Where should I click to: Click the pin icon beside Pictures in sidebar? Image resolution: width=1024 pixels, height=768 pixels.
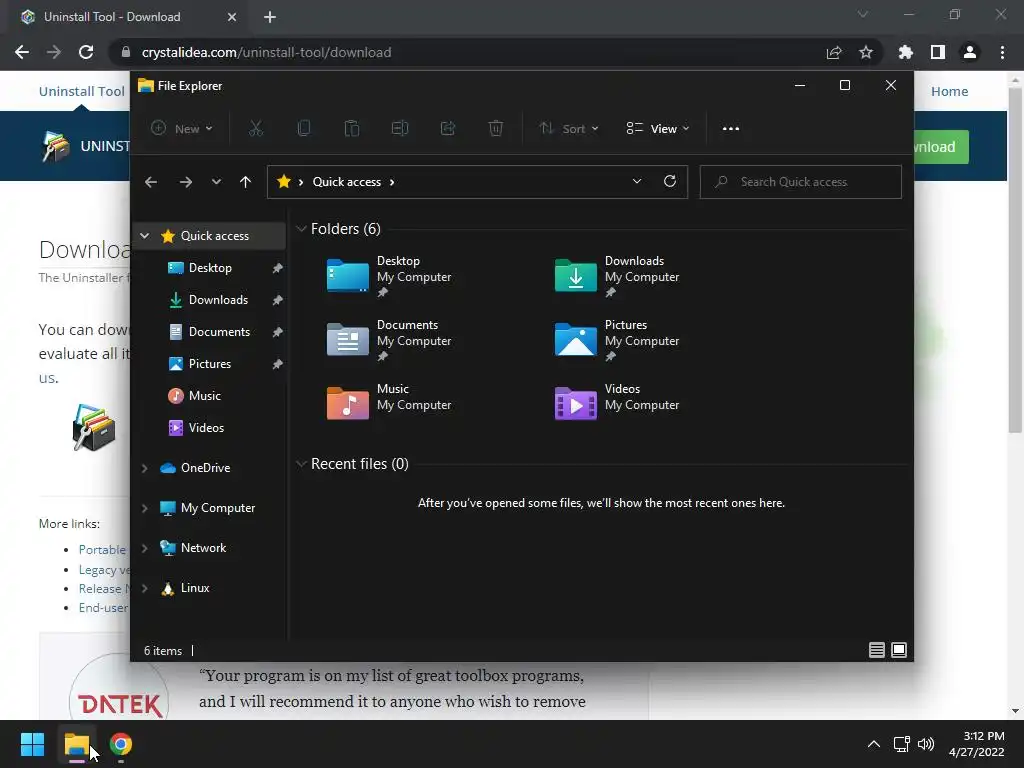point(278,364)
